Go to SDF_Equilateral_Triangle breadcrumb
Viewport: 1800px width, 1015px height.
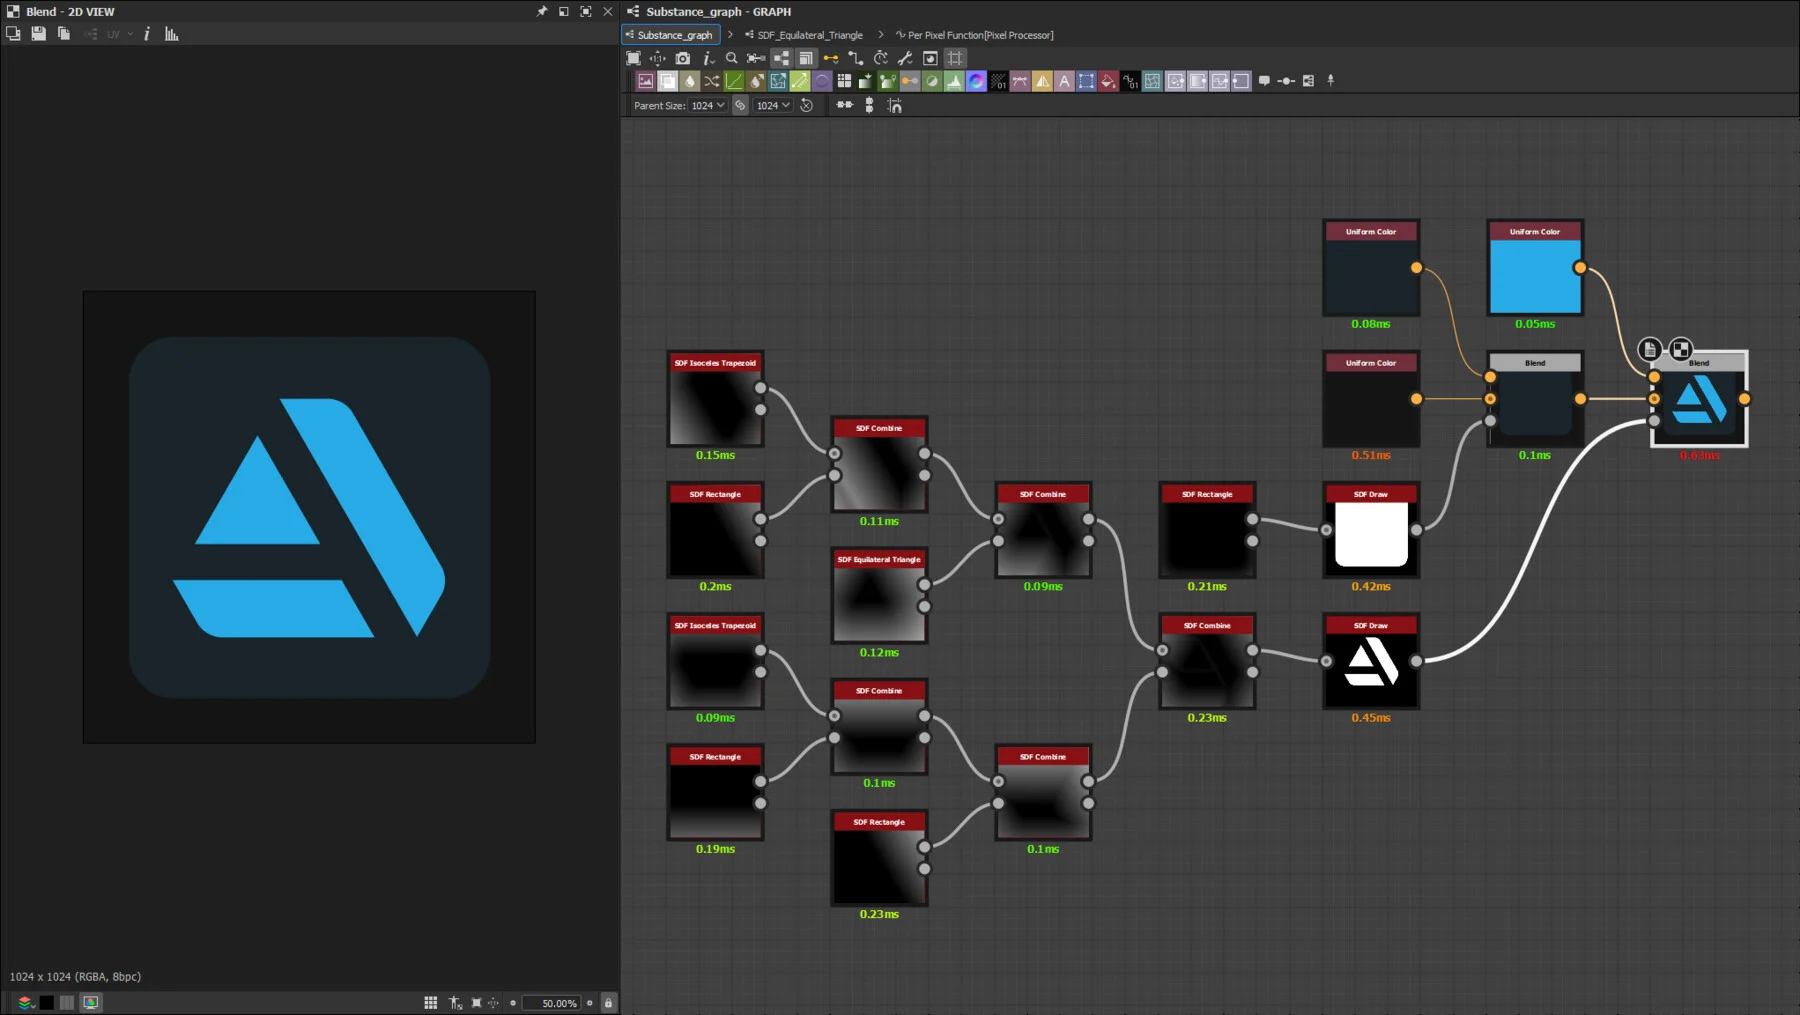(804, 35)
